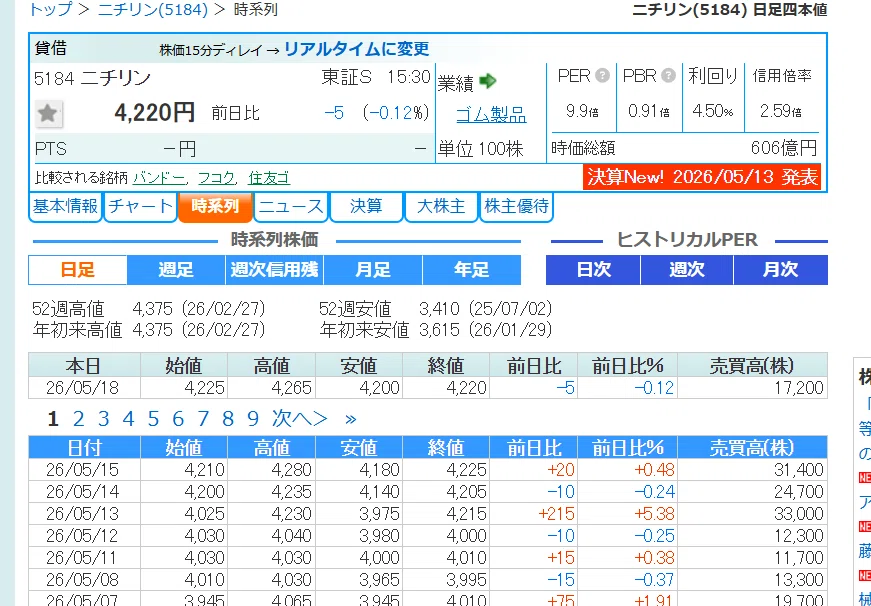The image size is (871, 606).
Task: Open the ニチリン(5184) breadcrumb link
Action: (153, 9)
